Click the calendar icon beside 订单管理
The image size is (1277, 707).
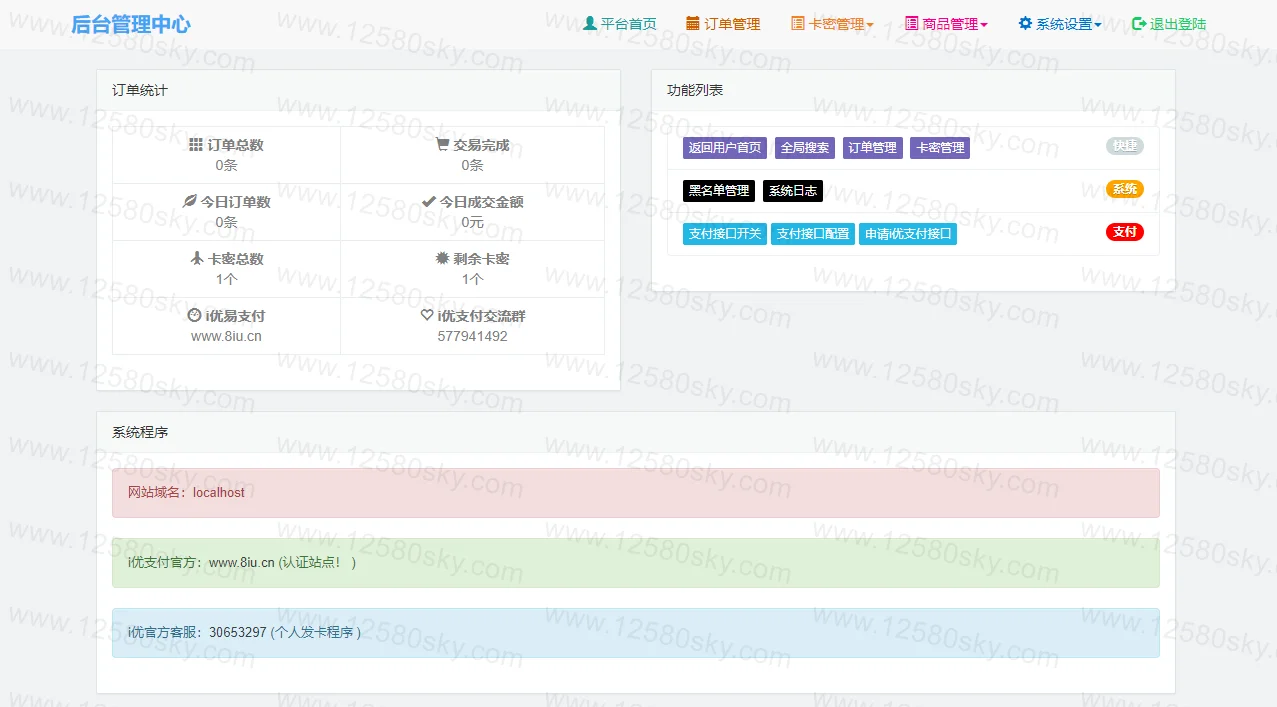[x=693, y=23]
